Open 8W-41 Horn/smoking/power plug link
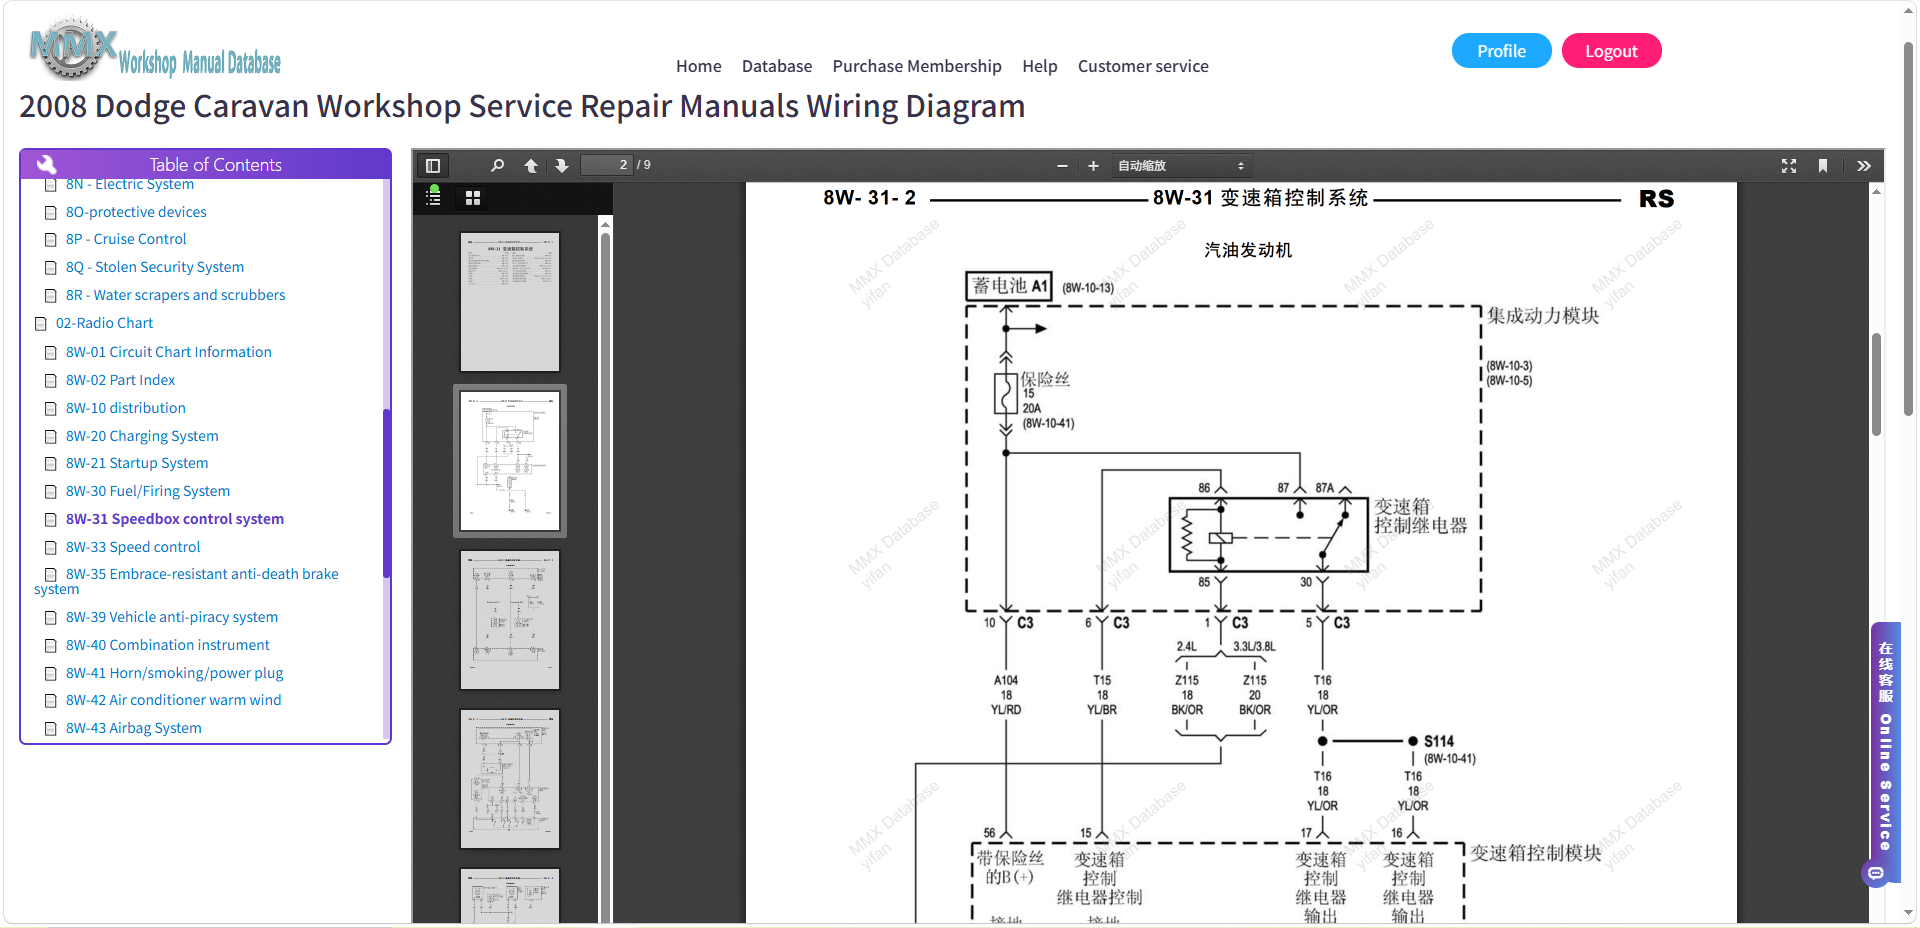 175,673
